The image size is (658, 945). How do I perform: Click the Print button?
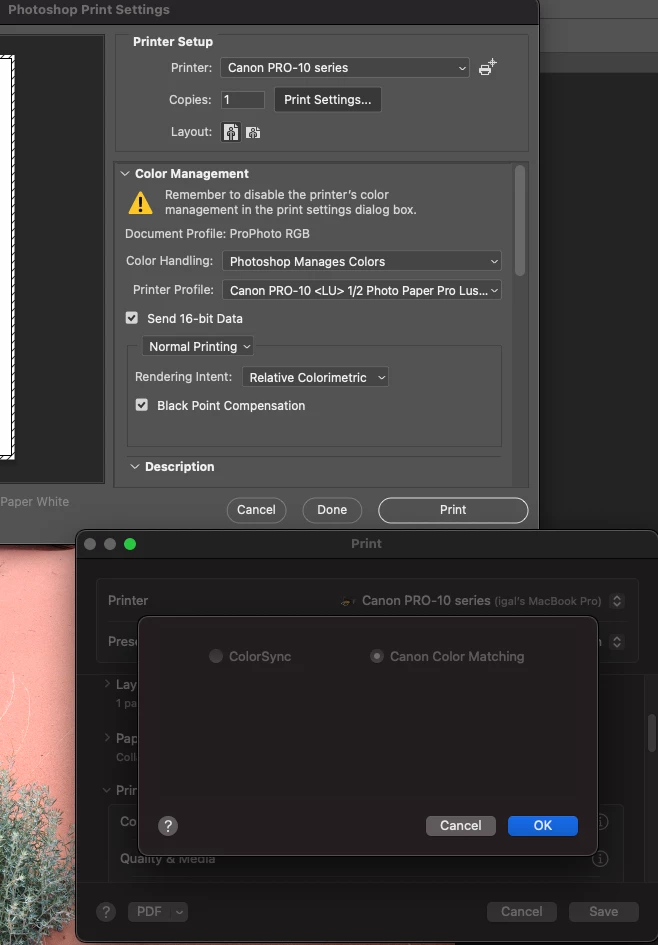point(453,510)
